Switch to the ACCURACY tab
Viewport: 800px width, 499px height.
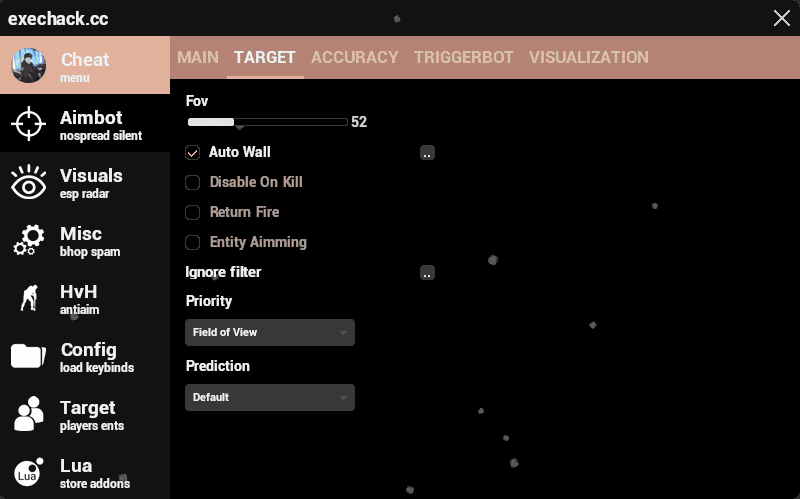pyautogui.click(x=354, y=58)
